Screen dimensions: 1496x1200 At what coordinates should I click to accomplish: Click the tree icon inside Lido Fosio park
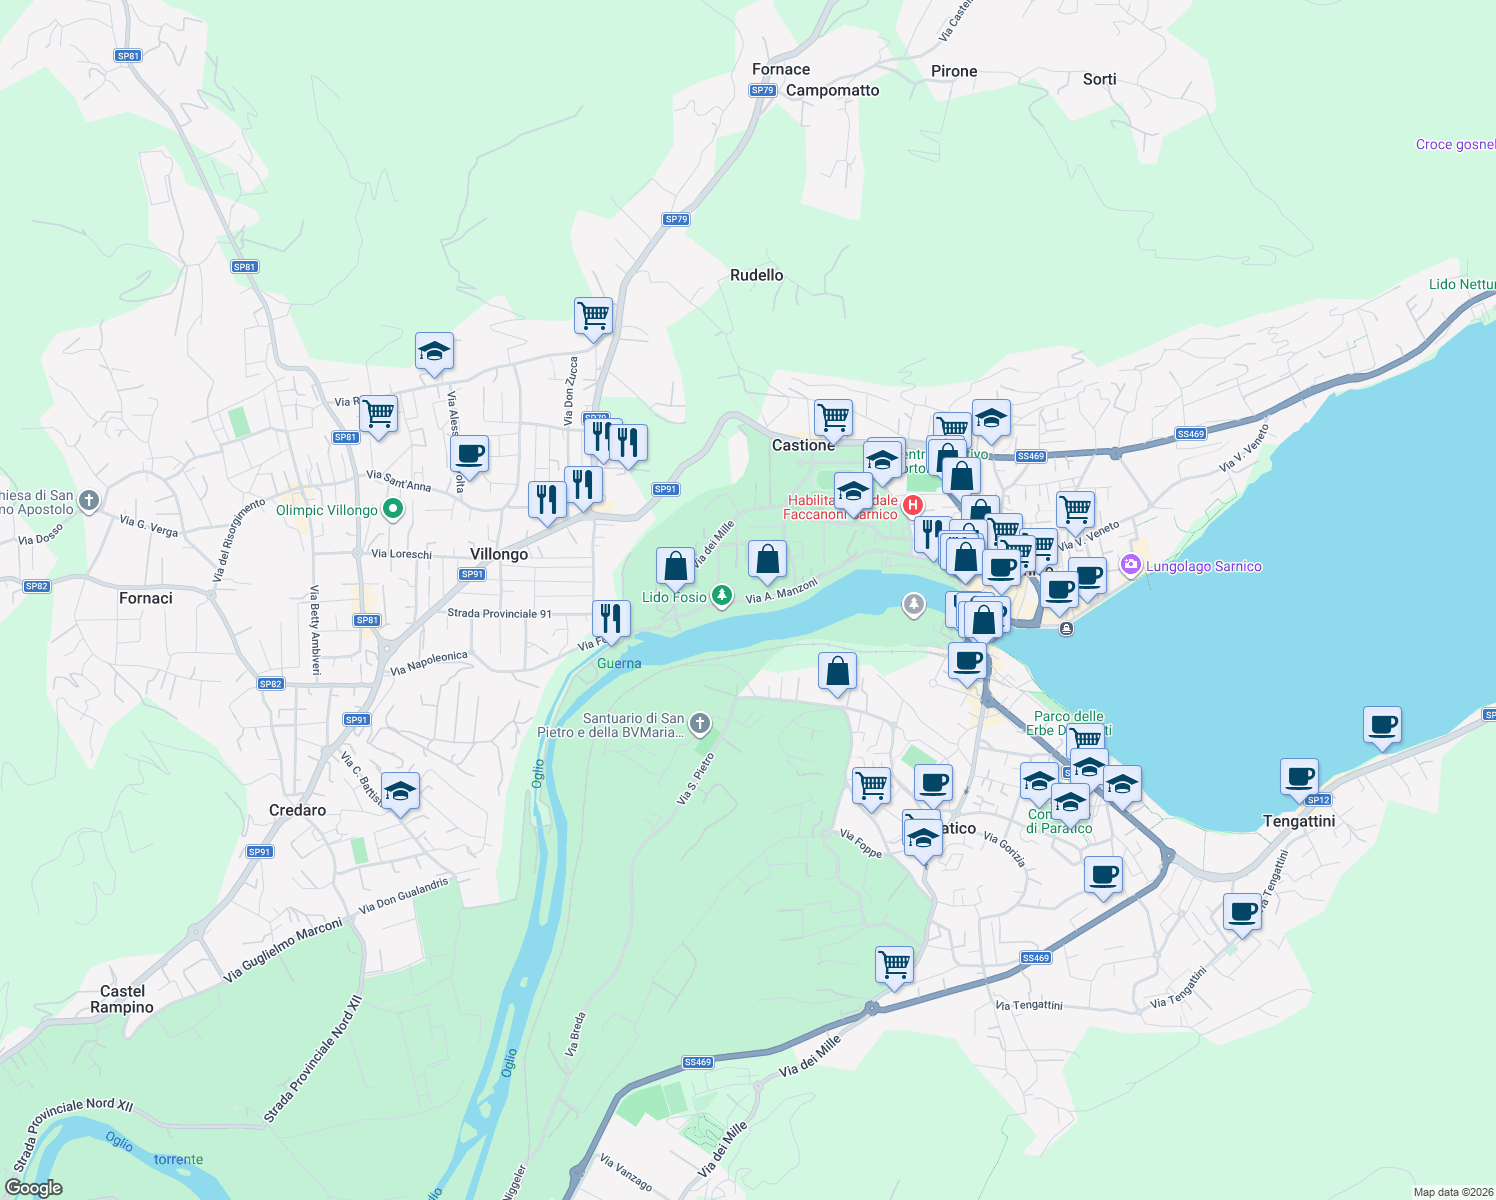point(723,597)
